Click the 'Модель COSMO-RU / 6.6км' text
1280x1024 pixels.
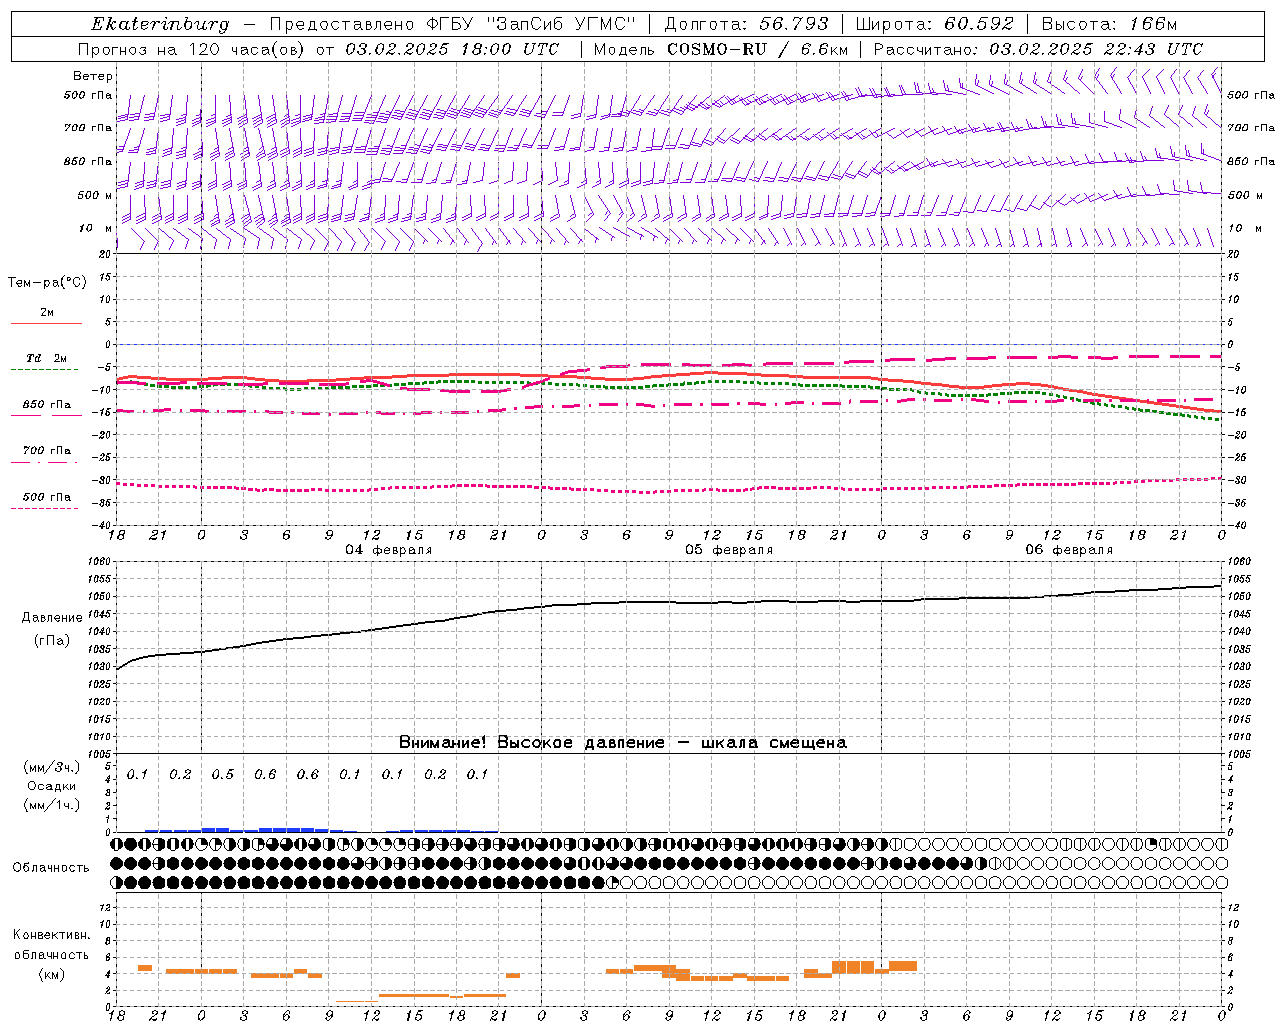[x=721, y=49]
